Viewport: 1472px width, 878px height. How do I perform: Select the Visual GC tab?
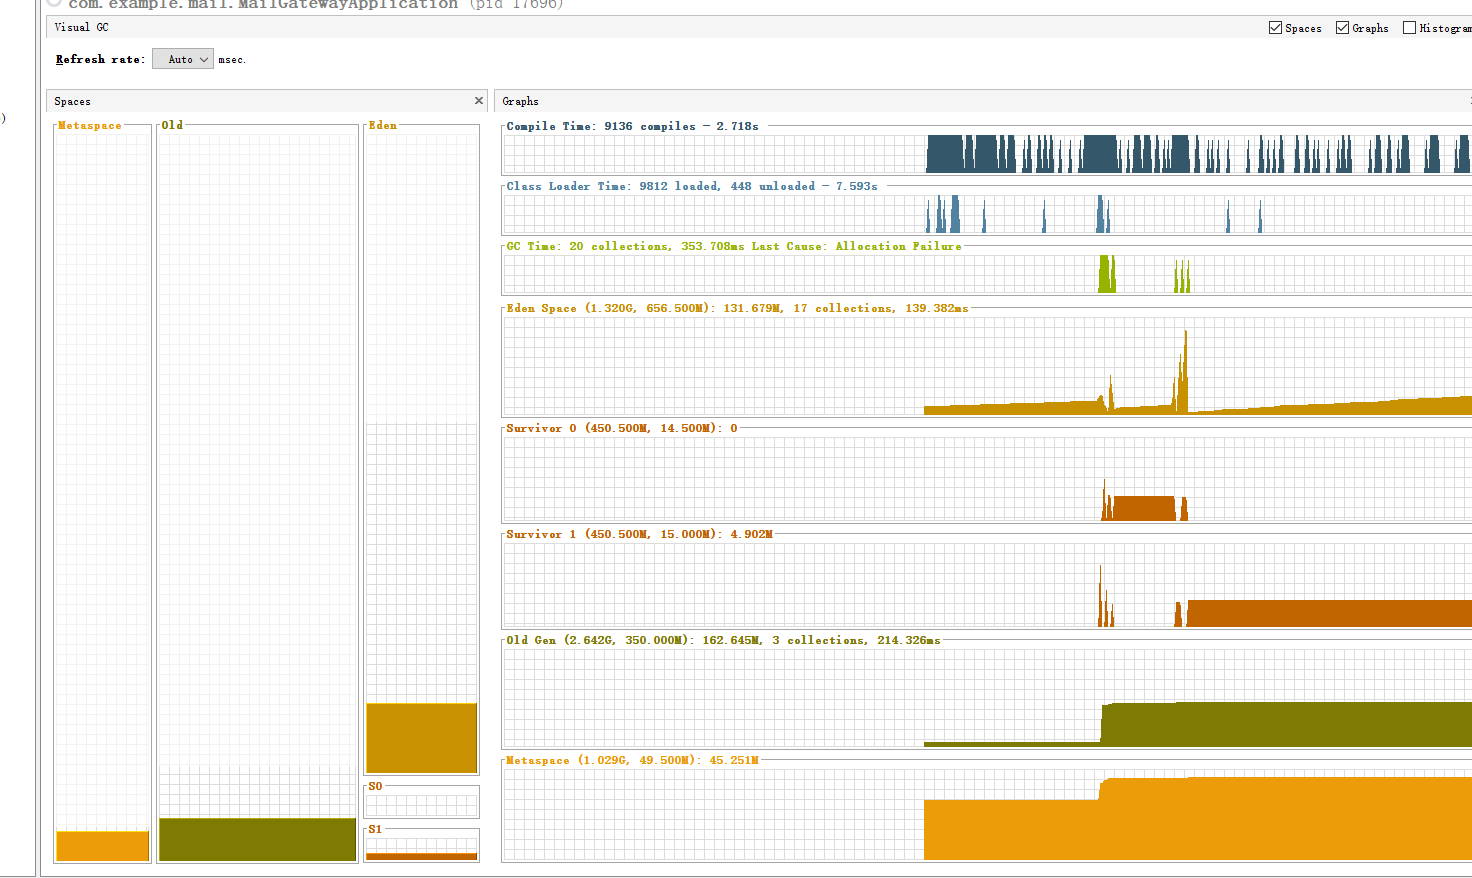[x=82, y=27]
